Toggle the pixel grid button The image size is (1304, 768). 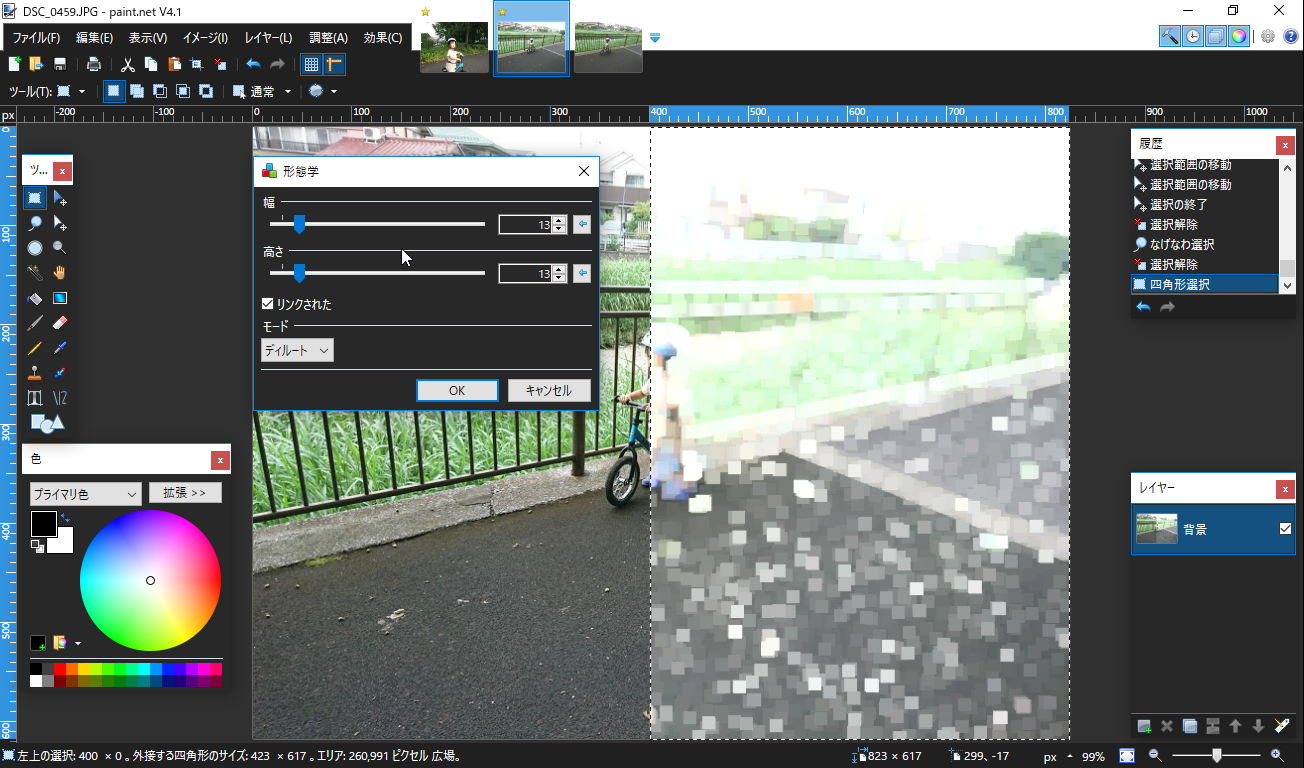[311, 64]
